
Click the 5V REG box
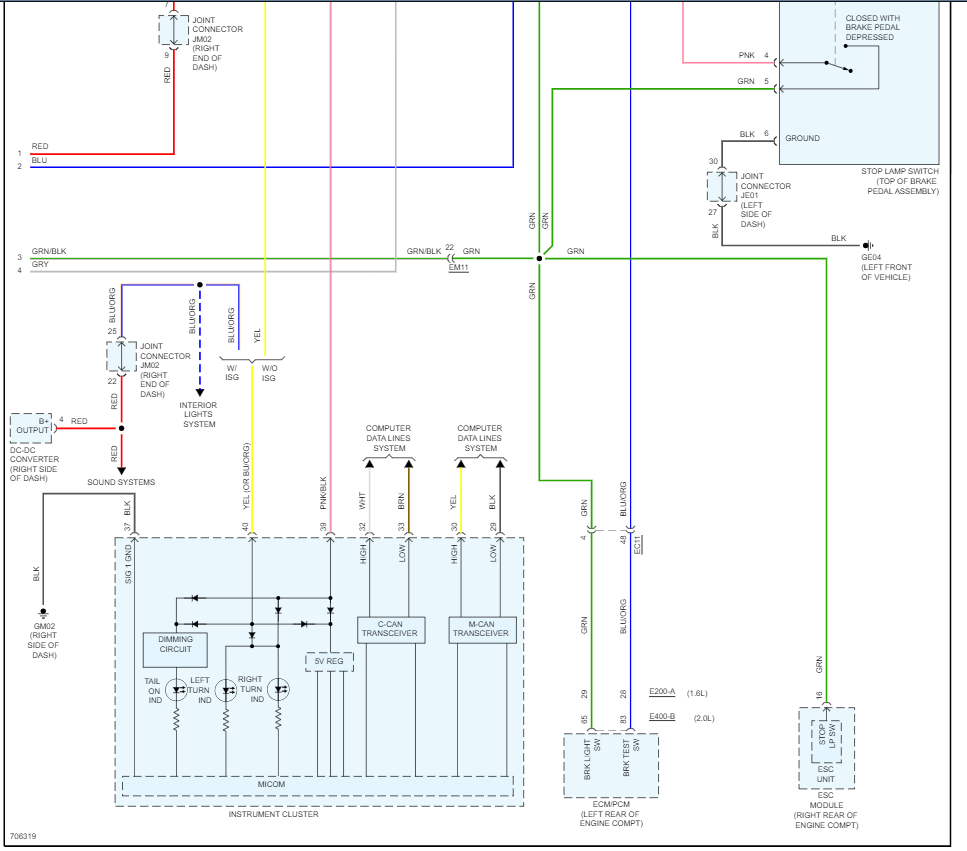pyautogui.click(x=329, y=662)
